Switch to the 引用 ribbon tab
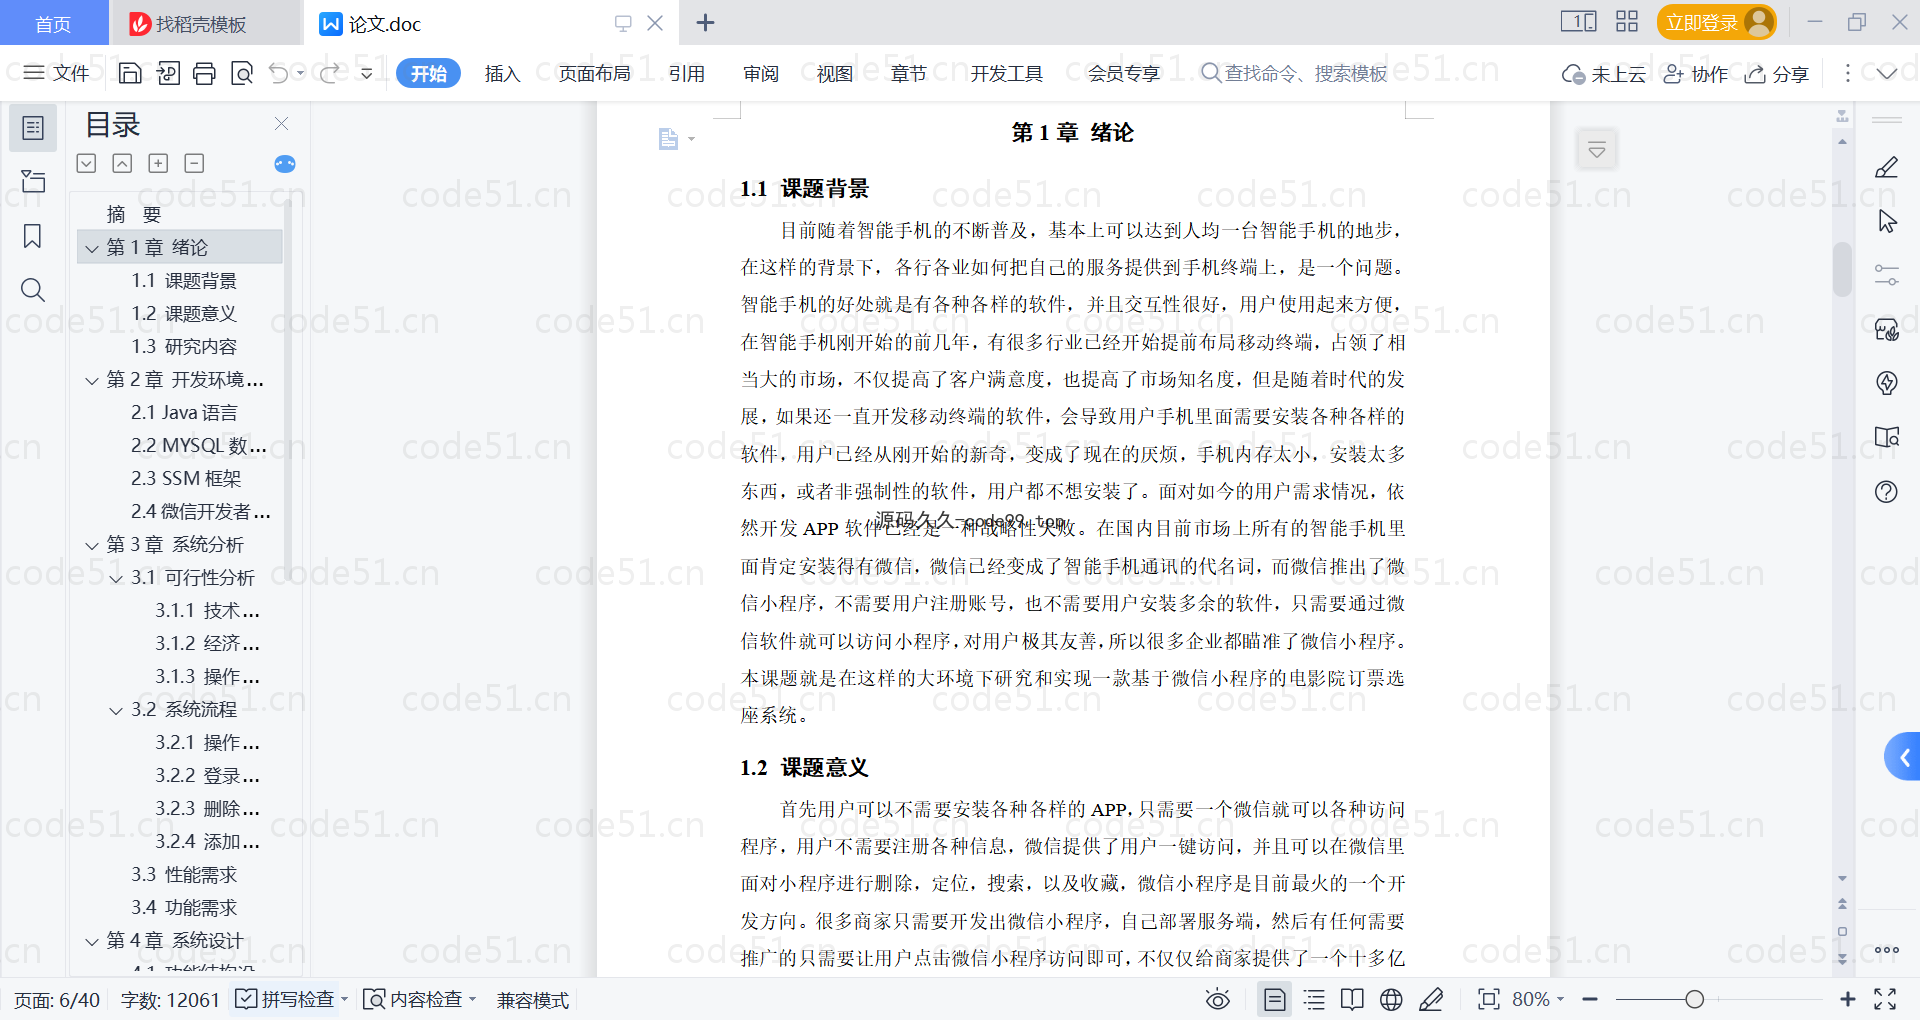 [687, 73]
